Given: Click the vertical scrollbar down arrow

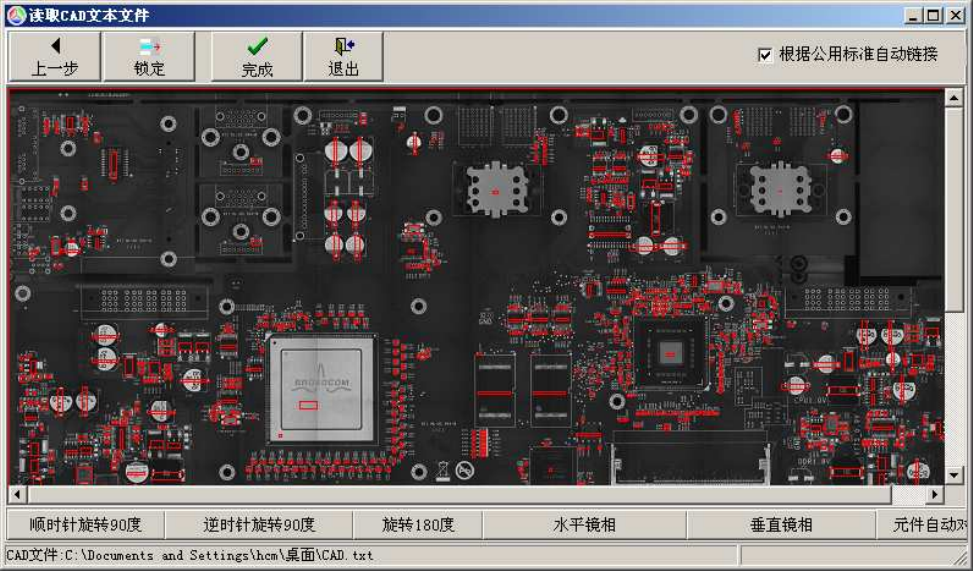Looking at the screenshot, I should click(954, 476).
